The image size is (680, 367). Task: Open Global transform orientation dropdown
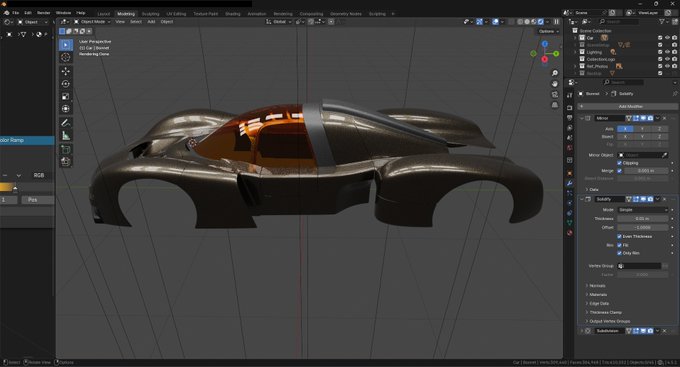click(x=279, y=22)
